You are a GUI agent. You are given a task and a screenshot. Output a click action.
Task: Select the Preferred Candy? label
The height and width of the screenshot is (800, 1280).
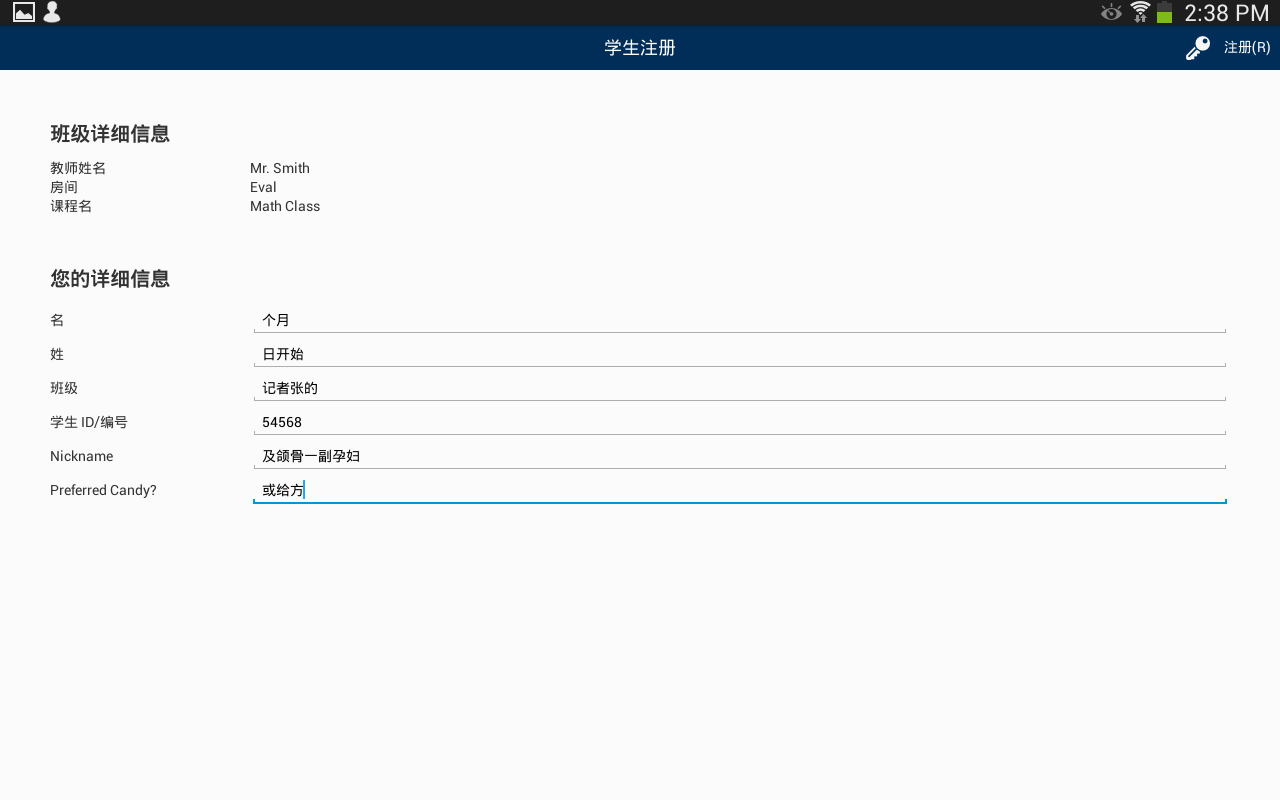(x=103, y=490)
